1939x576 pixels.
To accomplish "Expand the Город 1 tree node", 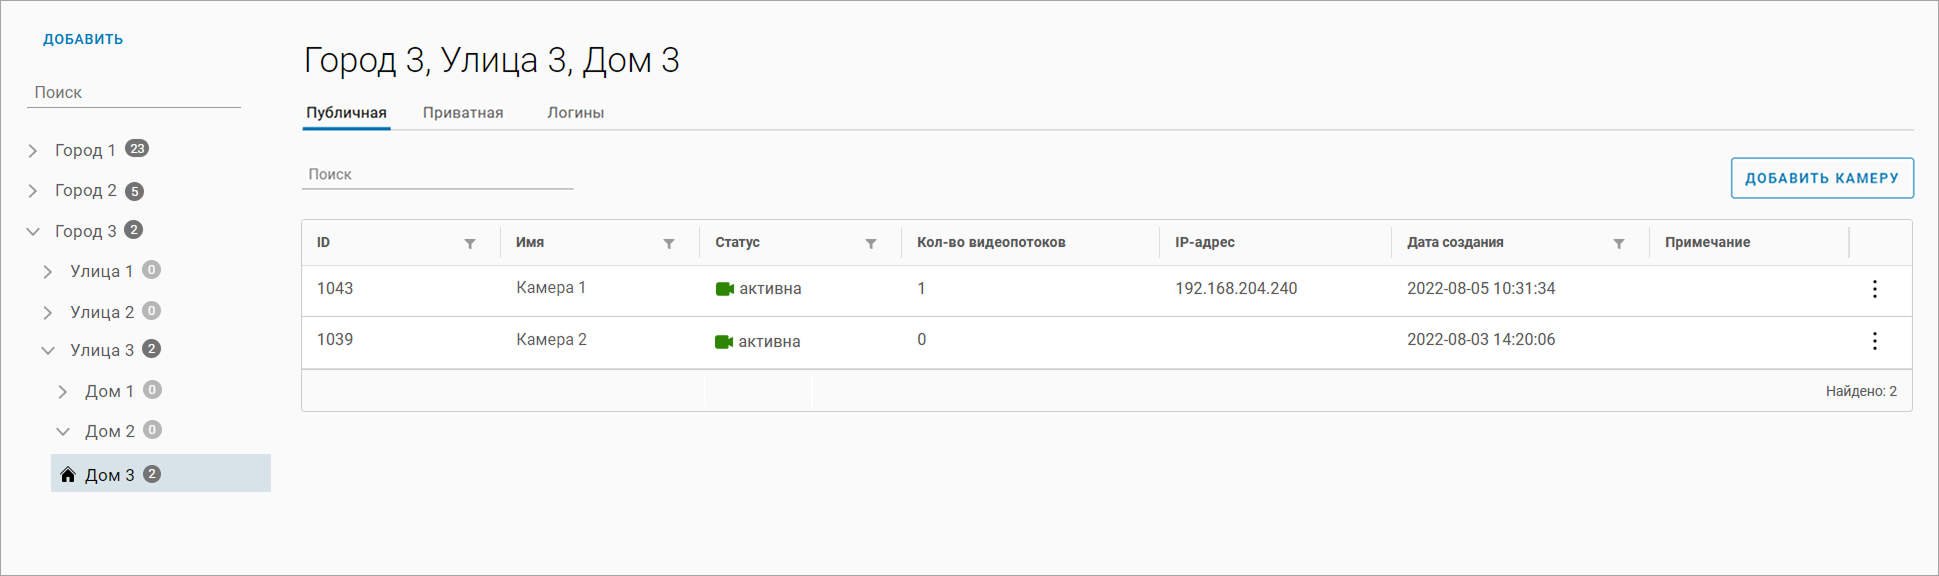I will (33, 151).
